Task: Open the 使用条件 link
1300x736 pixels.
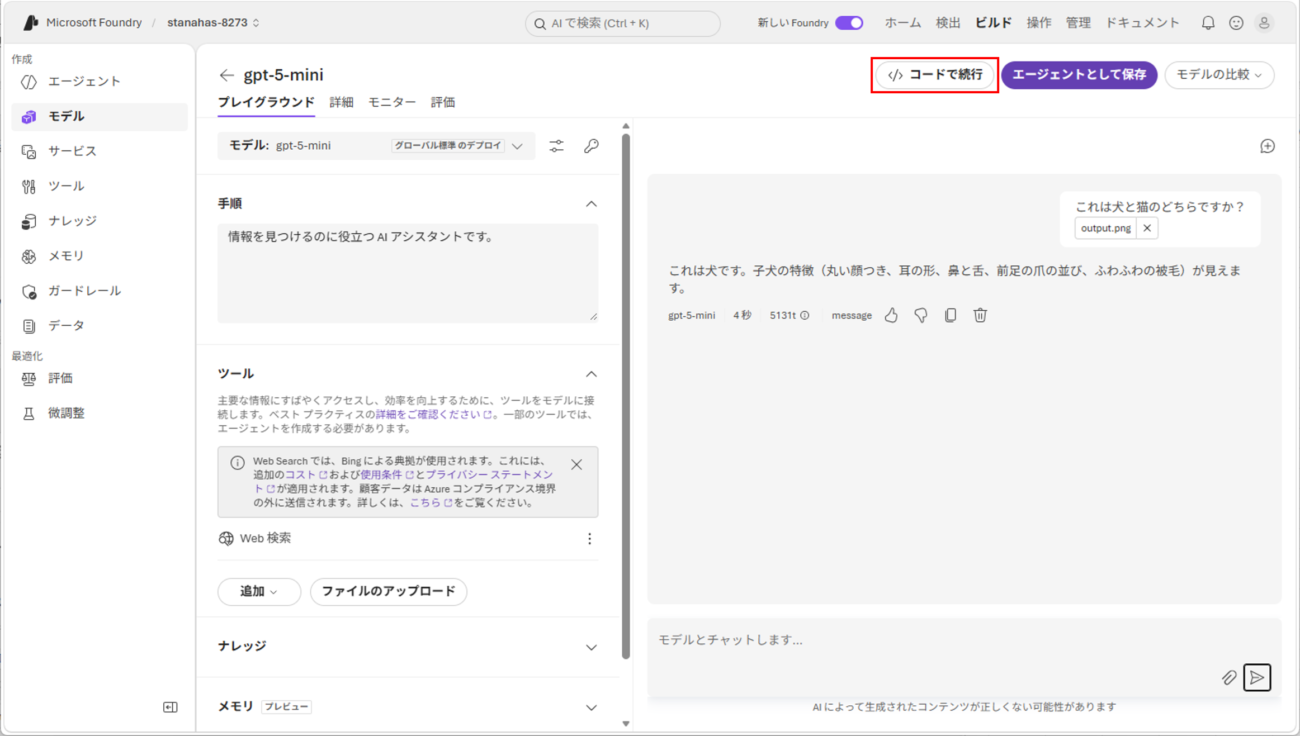Action: 386,475
